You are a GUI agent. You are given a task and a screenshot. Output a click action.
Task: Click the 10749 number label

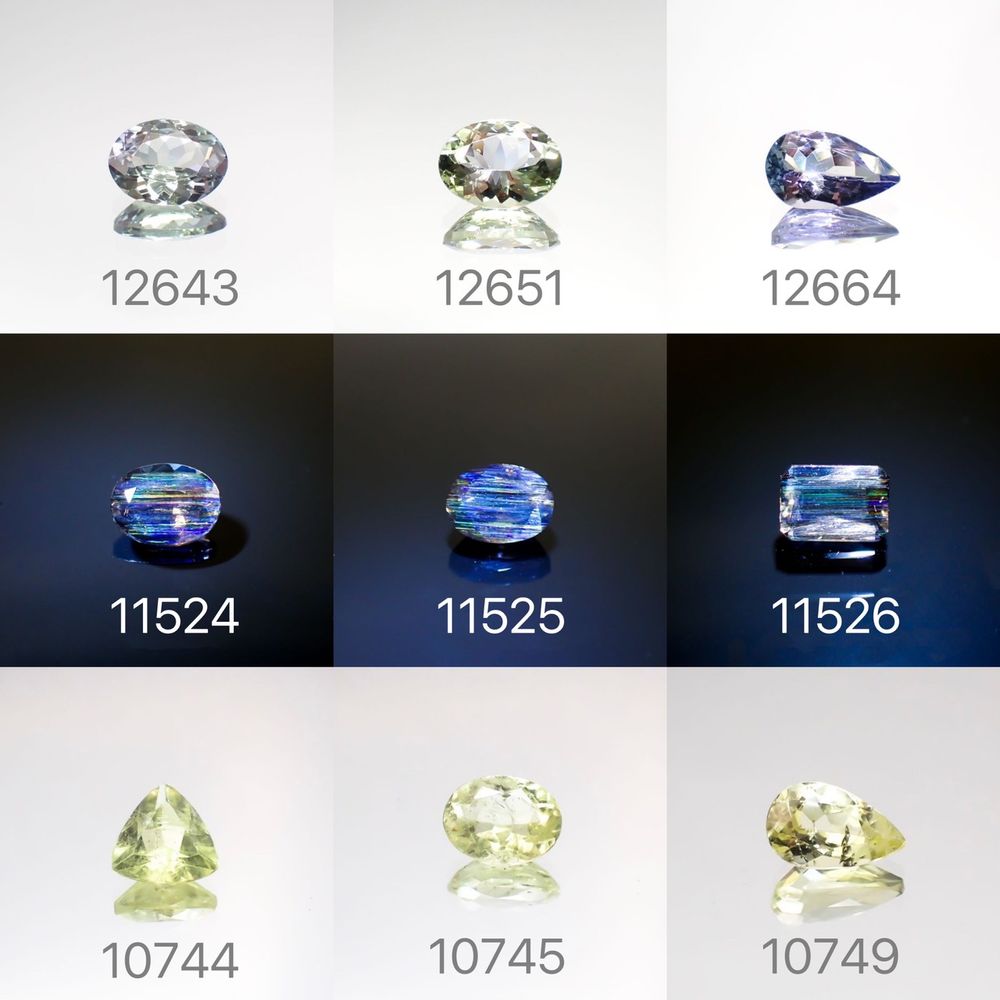click(830, 955)
